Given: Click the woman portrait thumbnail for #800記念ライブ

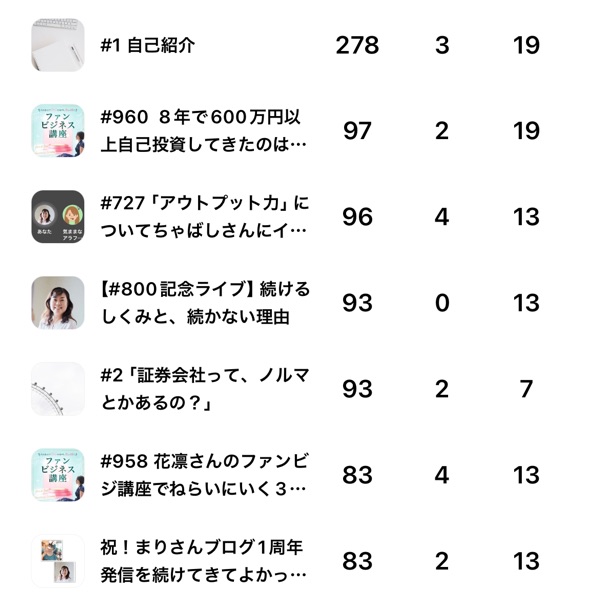Looking at the screenshot, I should 58,303.
